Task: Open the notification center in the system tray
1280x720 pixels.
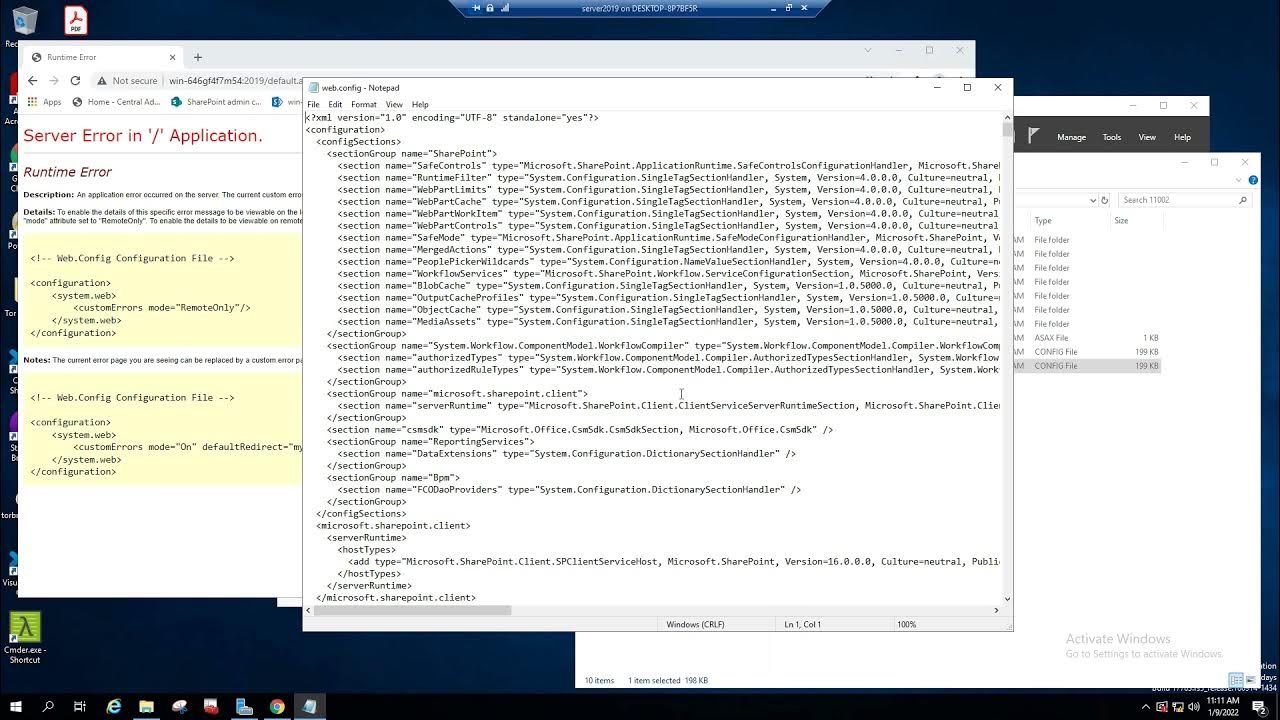Action: [1260, 706]
